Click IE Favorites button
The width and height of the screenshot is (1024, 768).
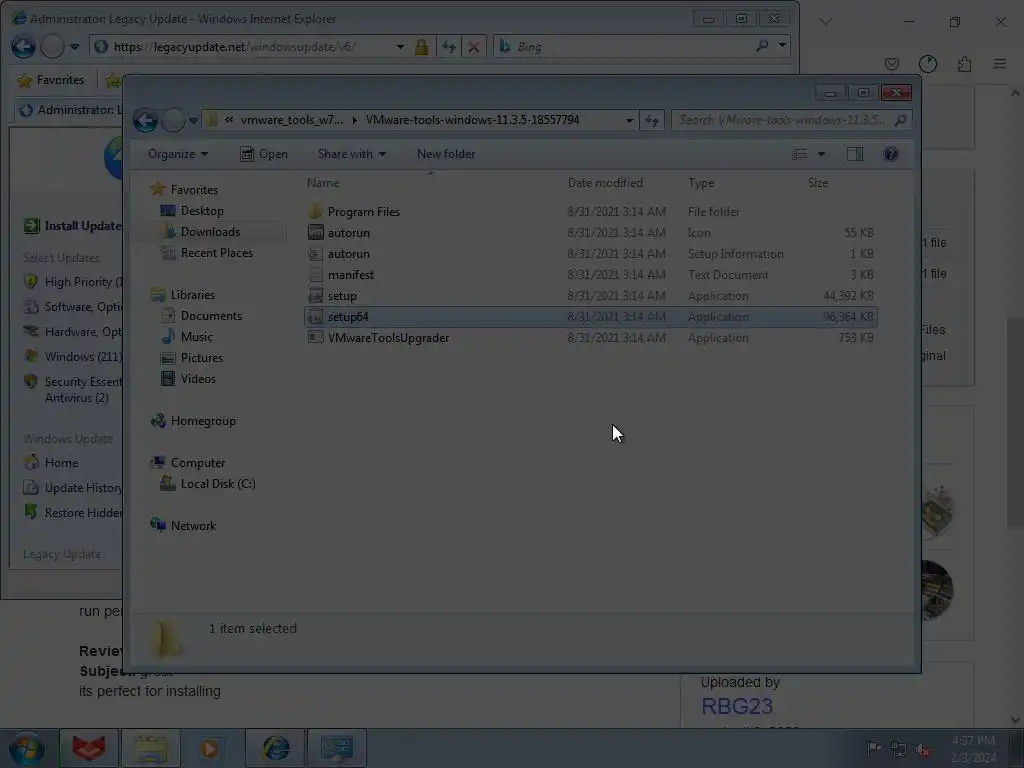[51, 80]
